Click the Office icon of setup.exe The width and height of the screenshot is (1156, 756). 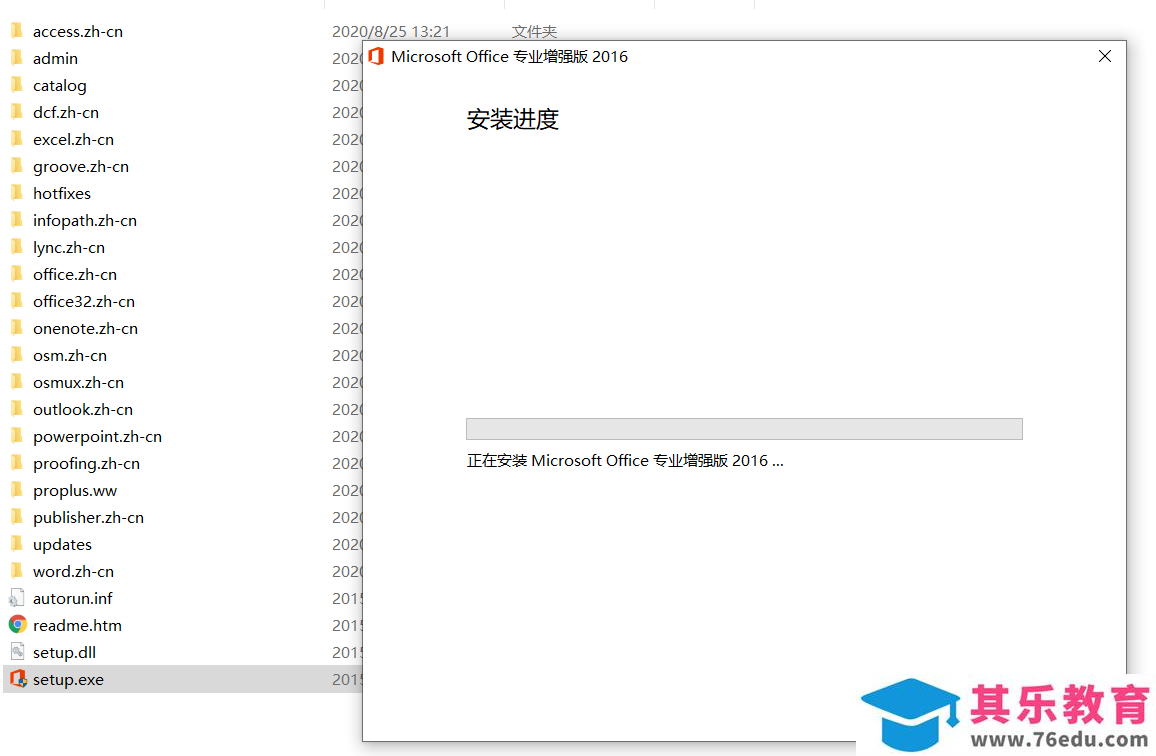coord(18,679)
